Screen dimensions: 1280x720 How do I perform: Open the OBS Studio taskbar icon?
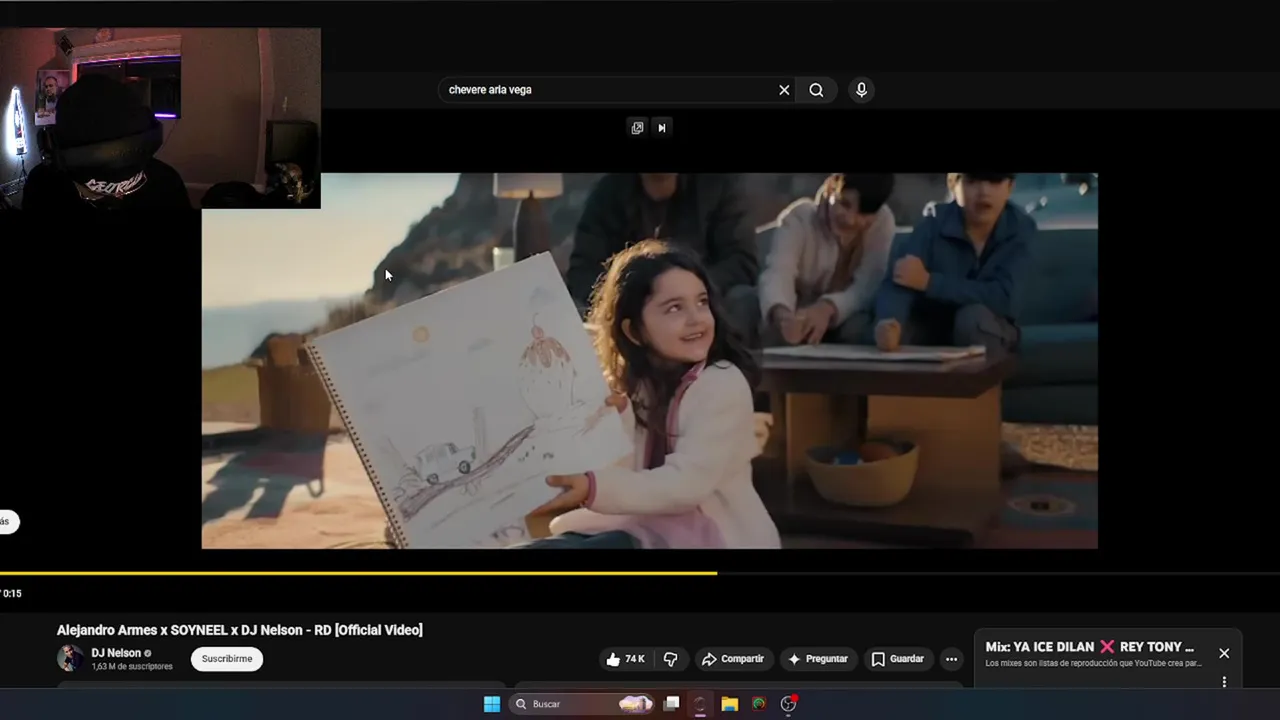tap(788, 704)
